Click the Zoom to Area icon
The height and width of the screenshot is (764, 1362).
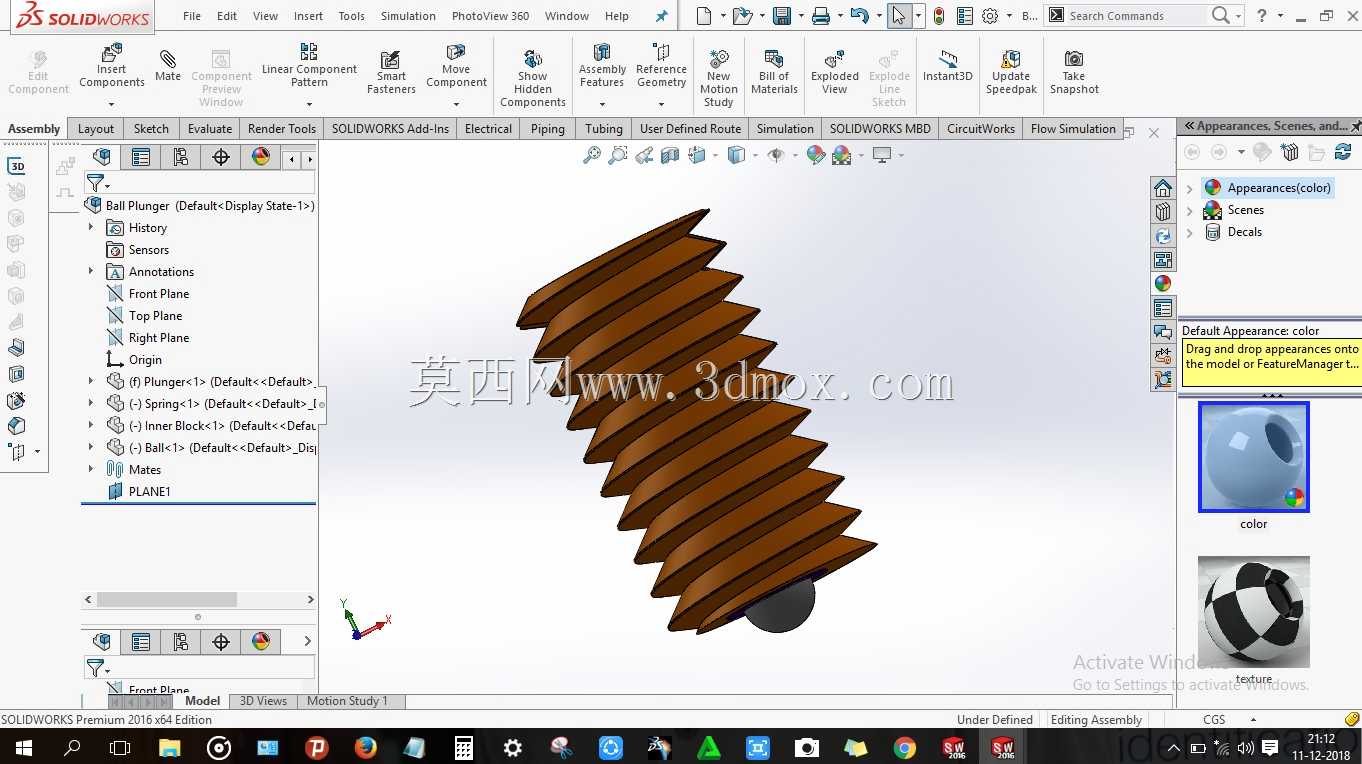click(618, 155)
